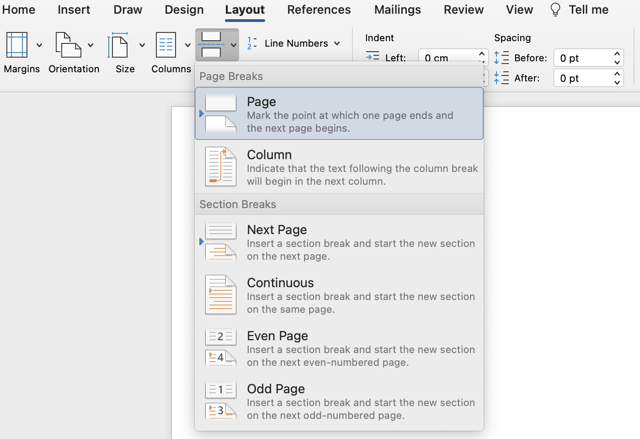The width and height of the screenshot is (640, 439).
Task: Insert a Continuous section break
Action: coord(340,295)
